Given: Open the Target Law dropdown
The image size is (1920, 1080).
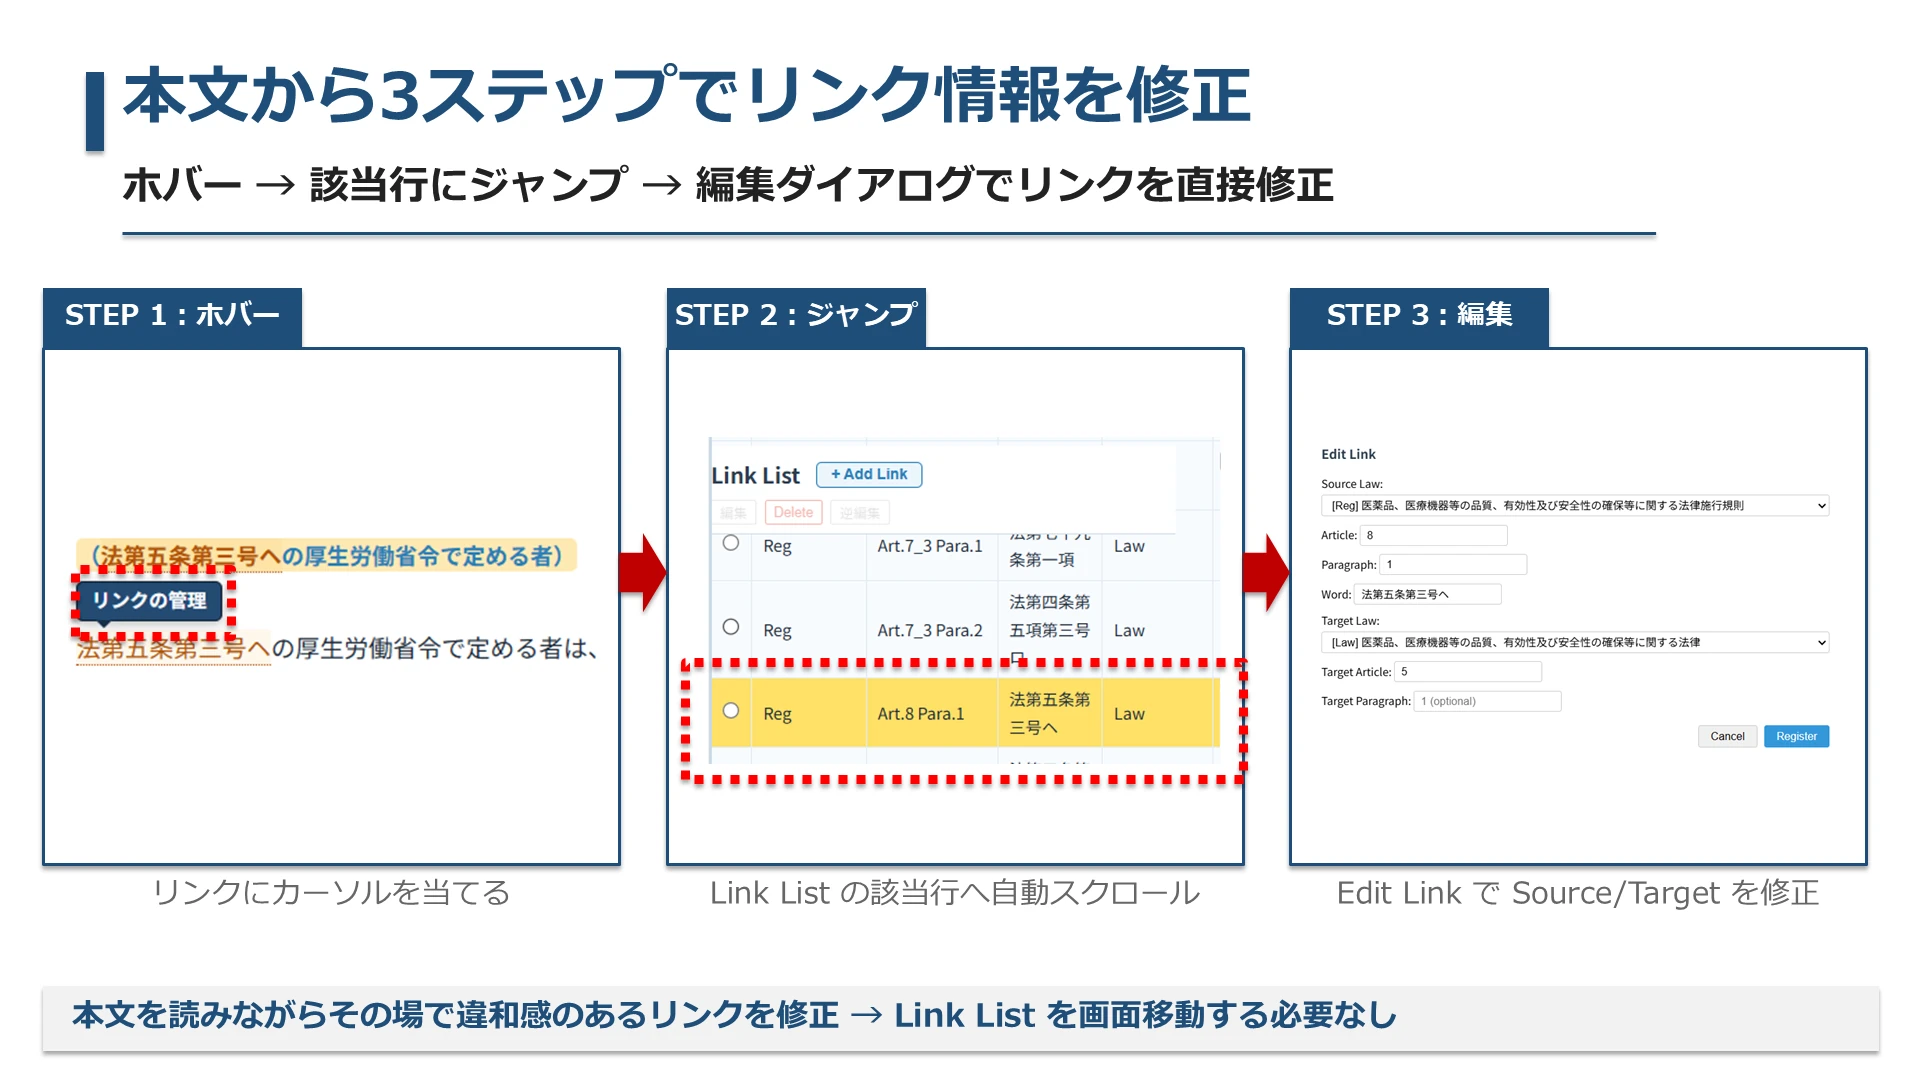Looking at the screenshot, I should pyautogui.click(x=1574, y=643).
